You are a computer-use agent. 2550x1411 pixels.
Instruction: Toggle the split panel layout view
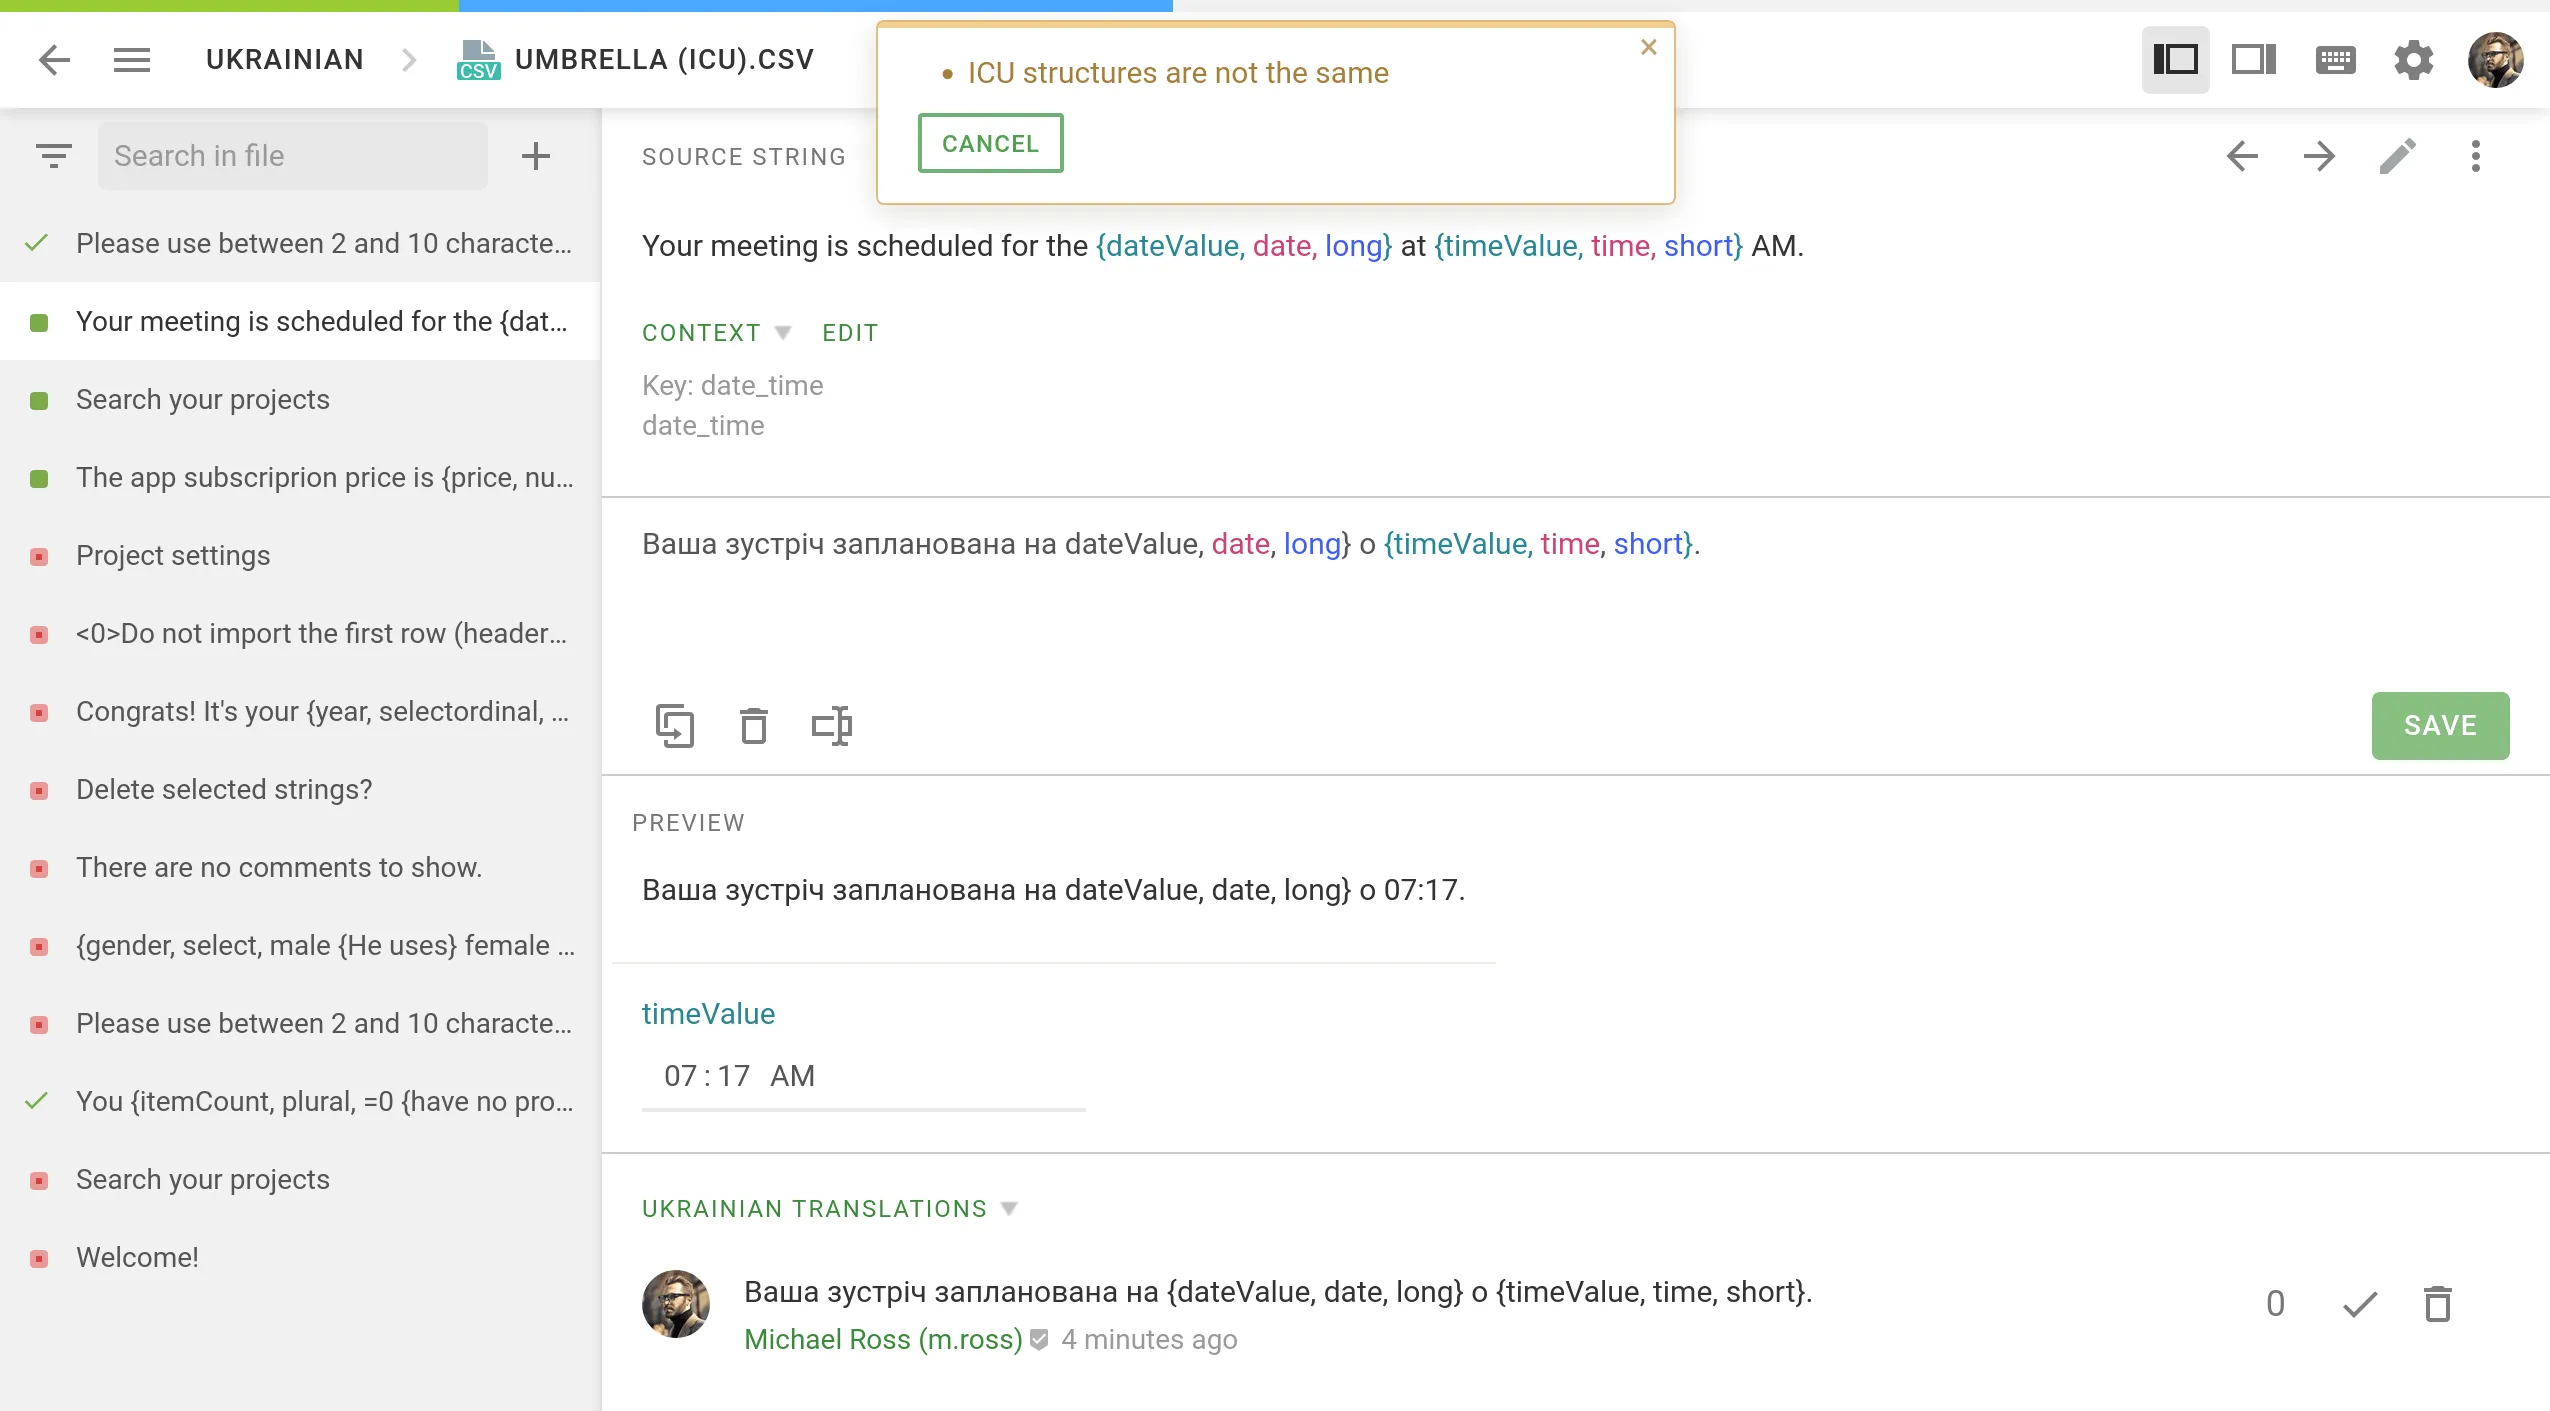2253,61
